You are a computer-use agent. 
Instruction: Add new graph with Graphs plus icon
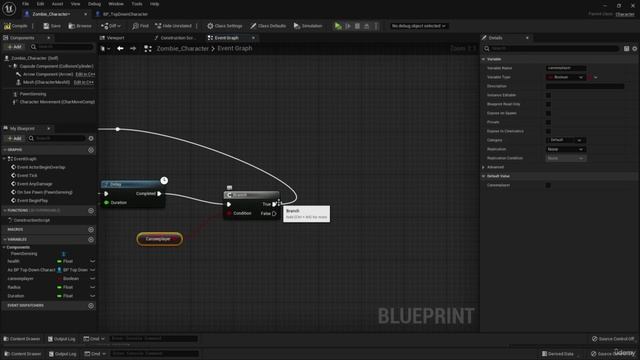click(91, 150)
